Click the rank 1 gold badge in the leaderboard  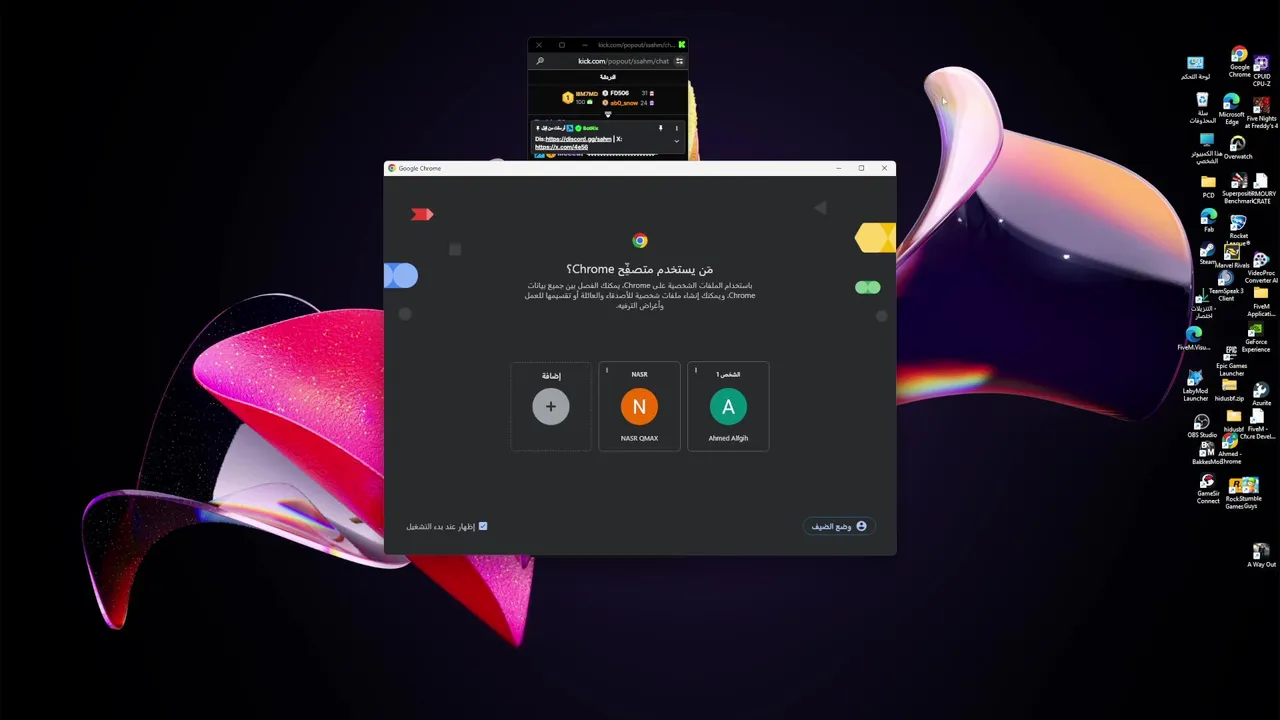568,98
